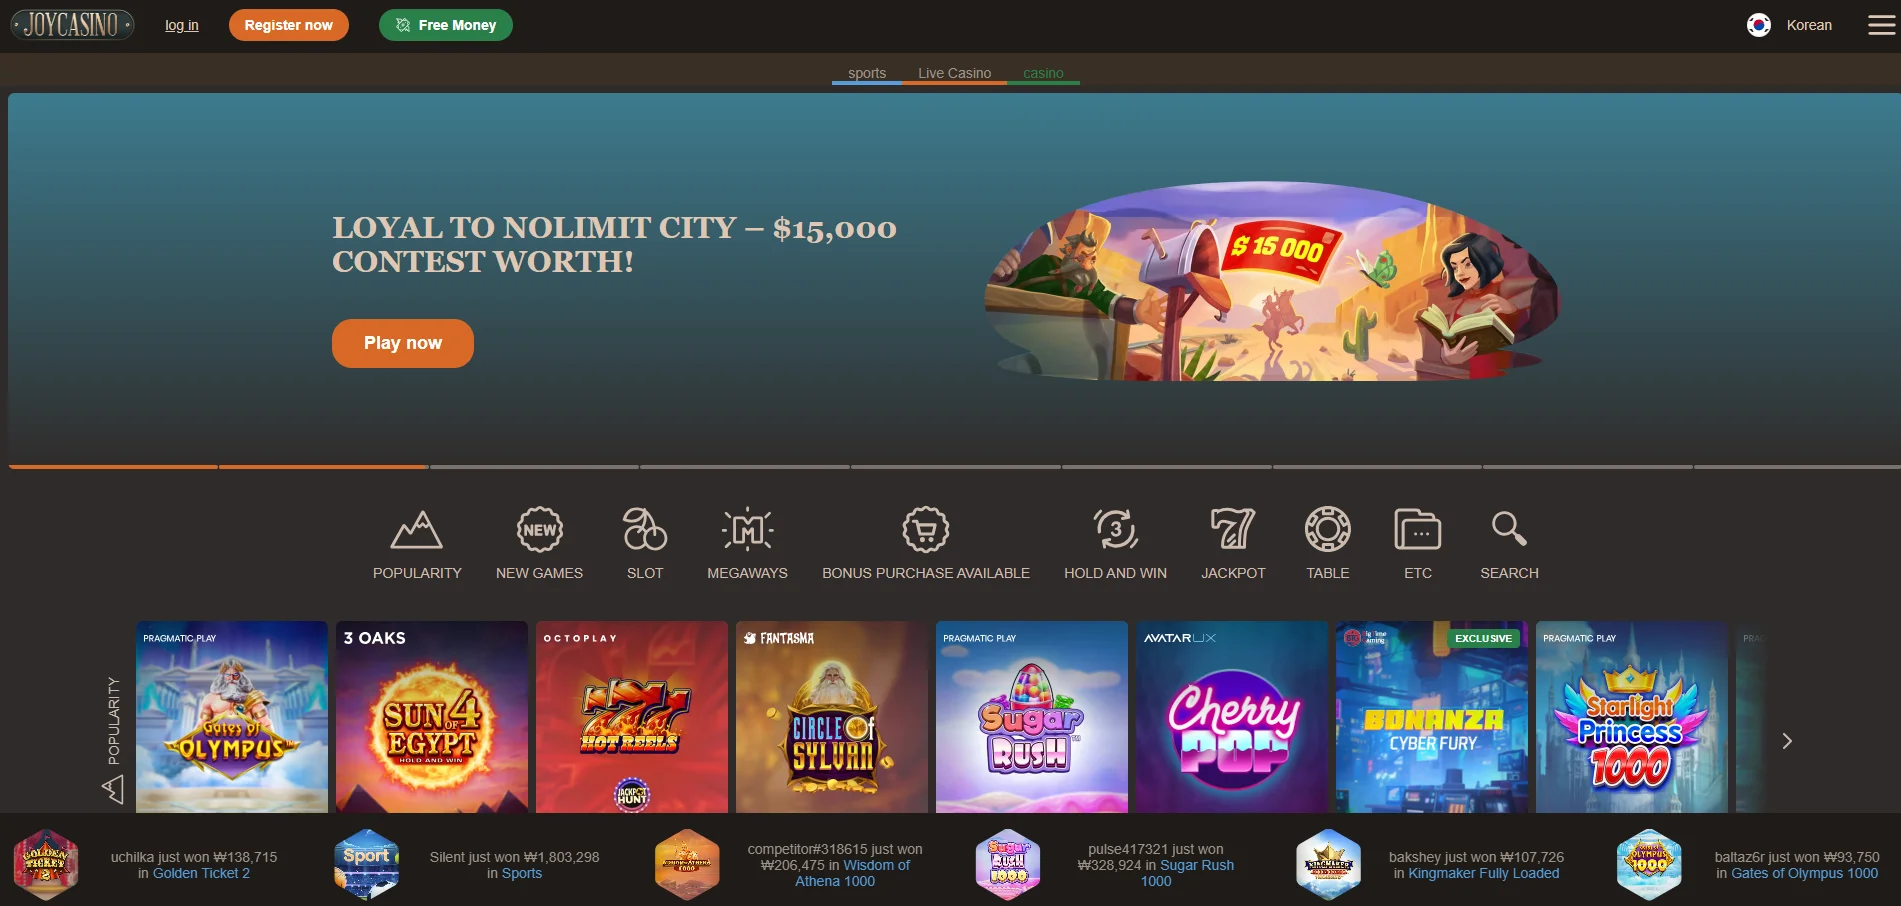The height and width of the screenshot is (906, 1901).
Task: Open the hamburger menu
Action: click(x=1881, y=25)
